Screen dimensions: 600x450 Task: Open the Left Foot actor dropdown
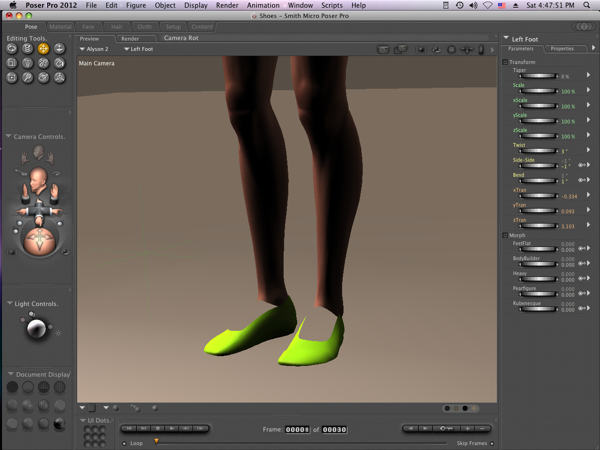[138, 48]
